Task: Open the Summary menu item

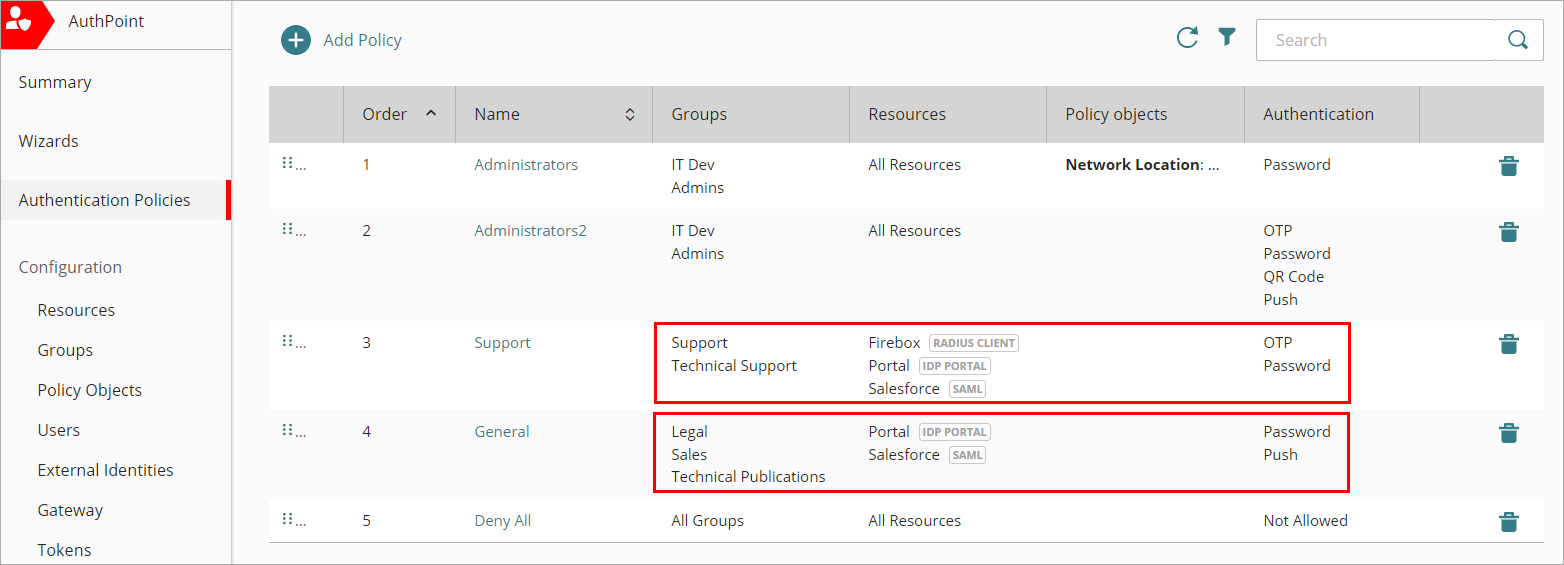Action: (x=55, y=82)
